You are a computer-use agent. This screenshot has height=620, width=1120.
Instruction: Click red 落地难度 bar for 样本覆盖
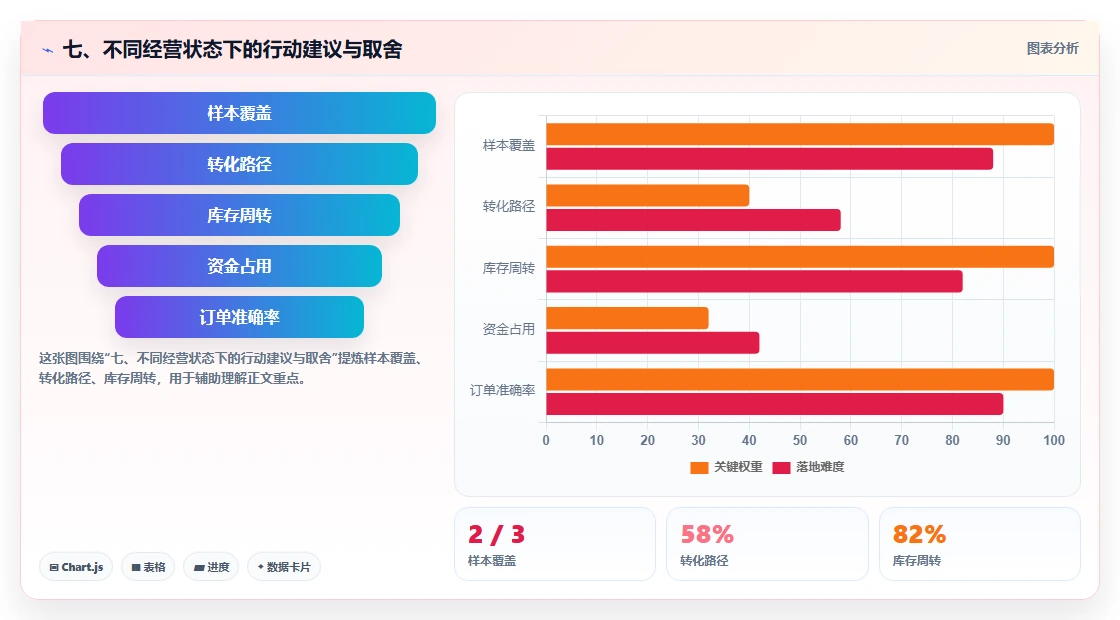point(769,159)
